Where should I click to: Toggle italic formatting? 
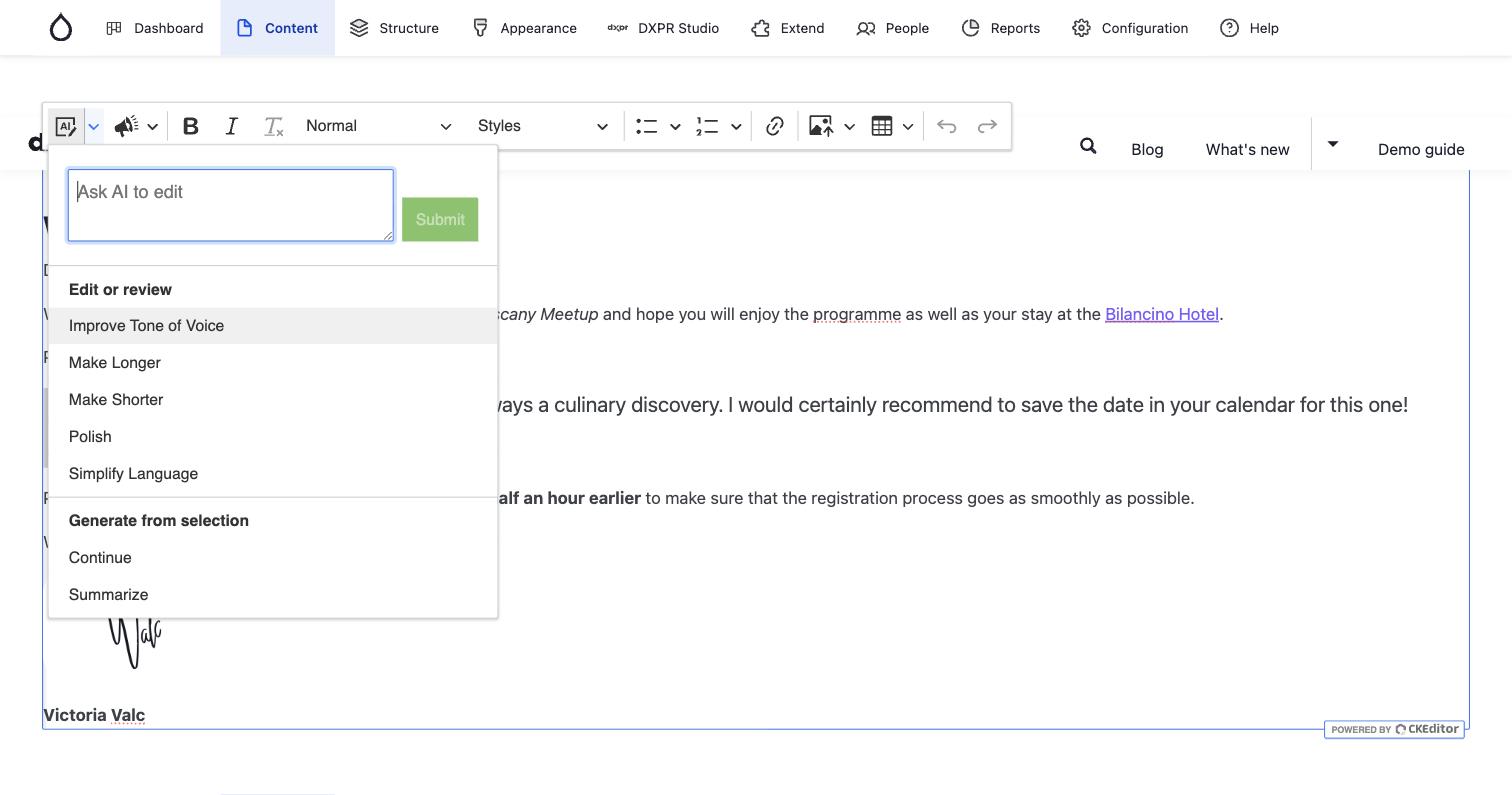(x=232, y=126)
